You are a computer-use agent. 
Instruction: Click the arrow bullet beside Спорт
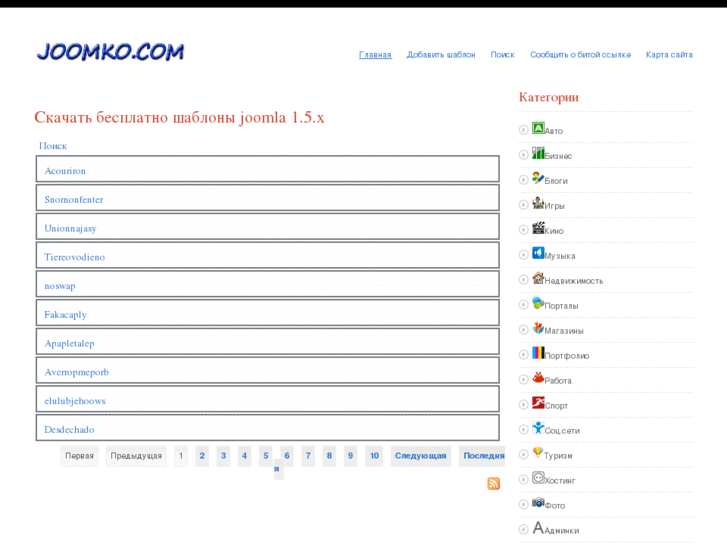point(523,404)
